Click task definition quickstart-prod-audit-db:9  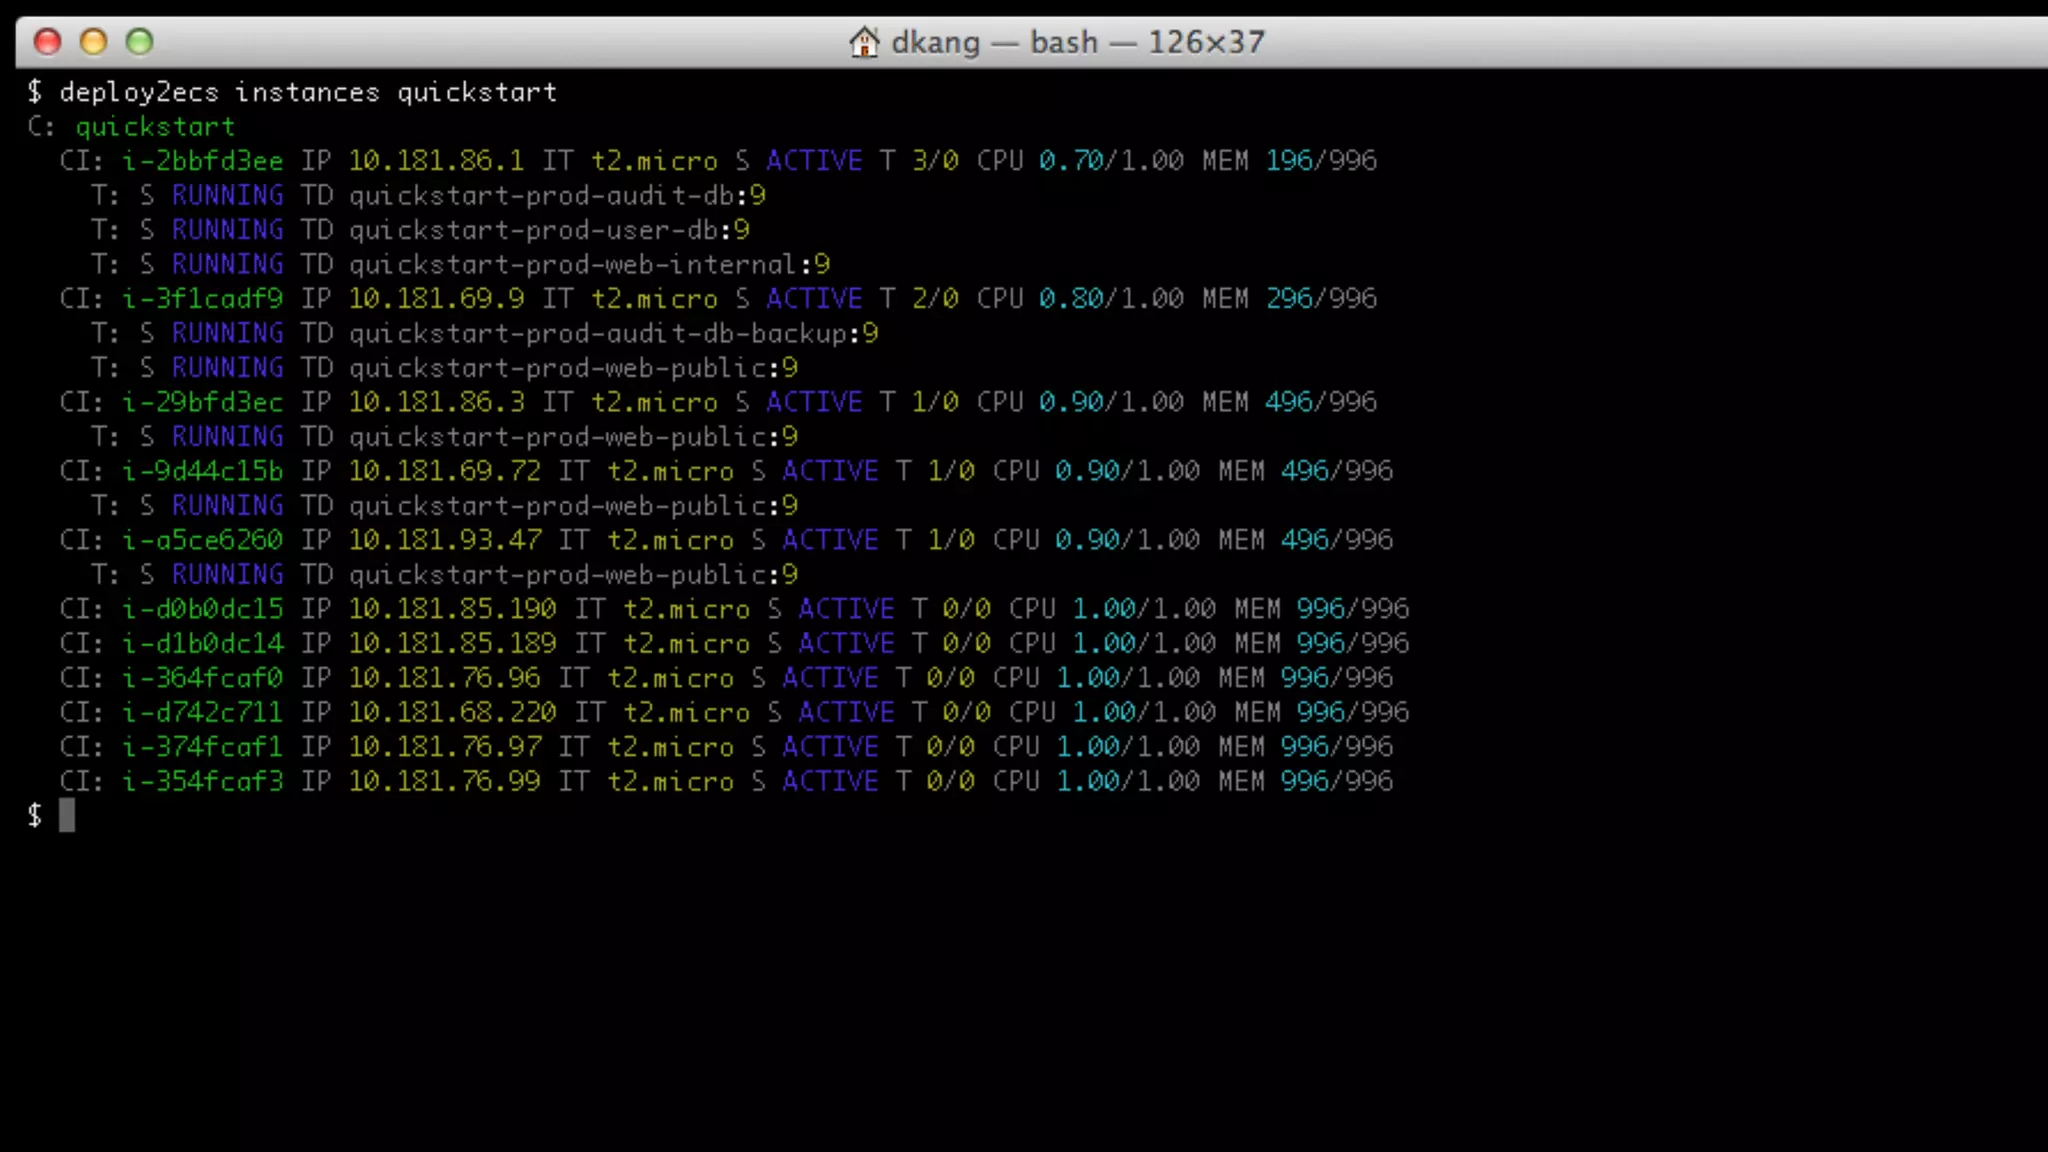click(x=556, y=196)
